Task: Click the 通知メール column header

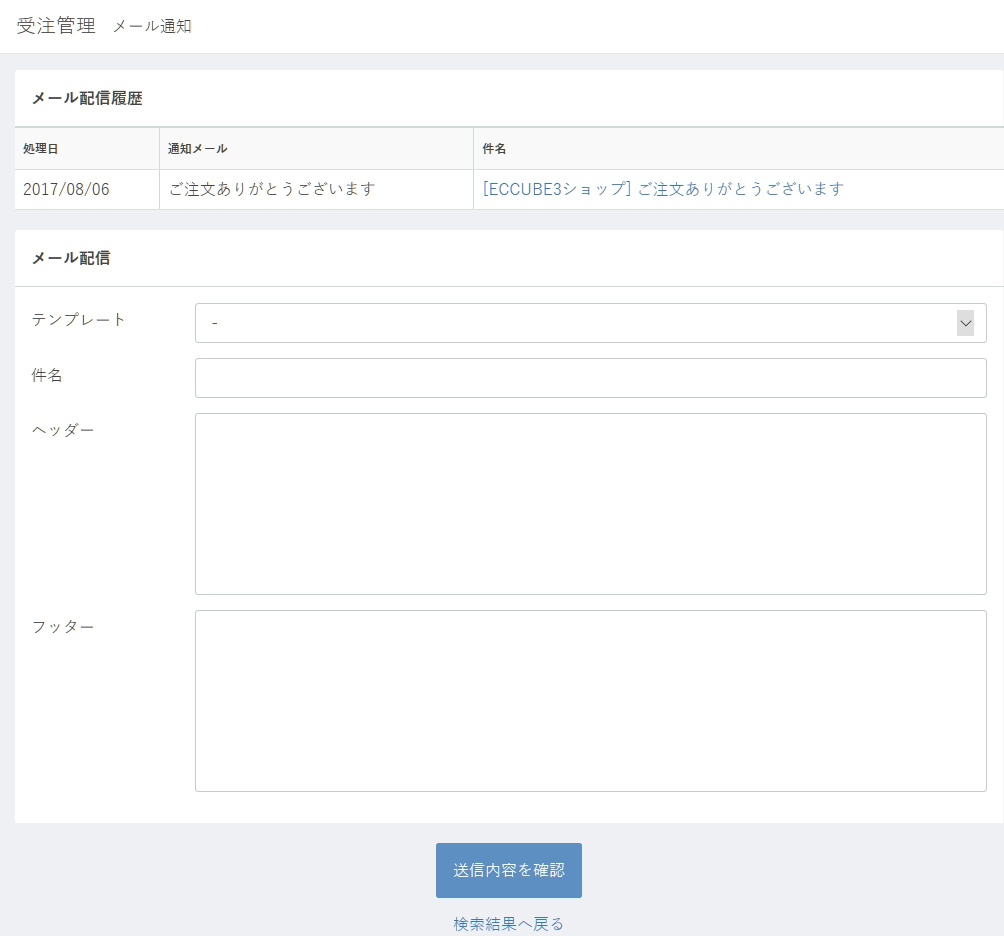Action: [x=198, y=149]
